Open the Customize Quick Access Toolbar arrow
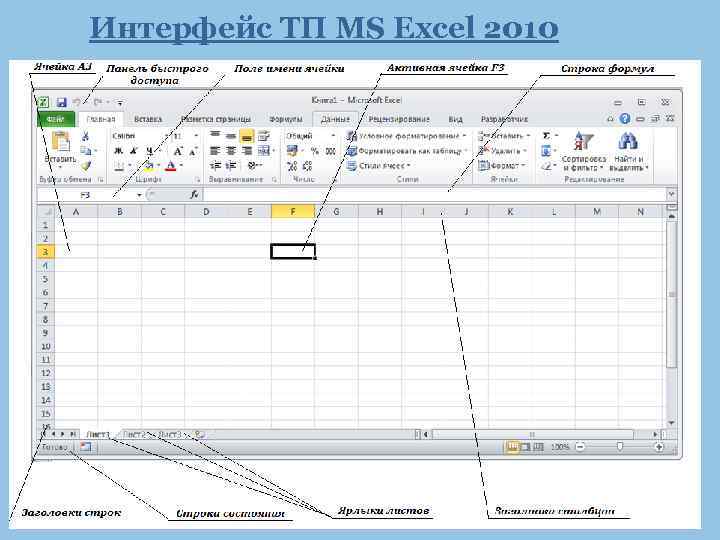Viewport: 720px width, 540px height. [x=120, y=103]
